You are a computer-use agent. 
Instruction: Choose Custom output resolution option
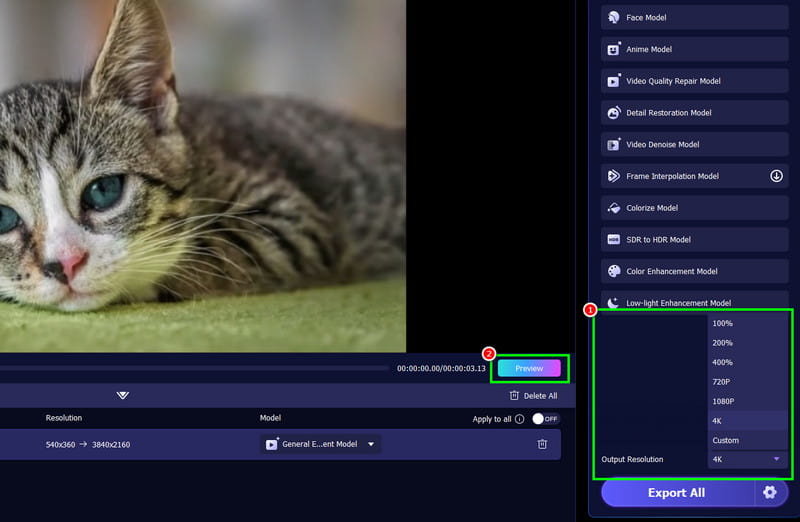point(747,440)
